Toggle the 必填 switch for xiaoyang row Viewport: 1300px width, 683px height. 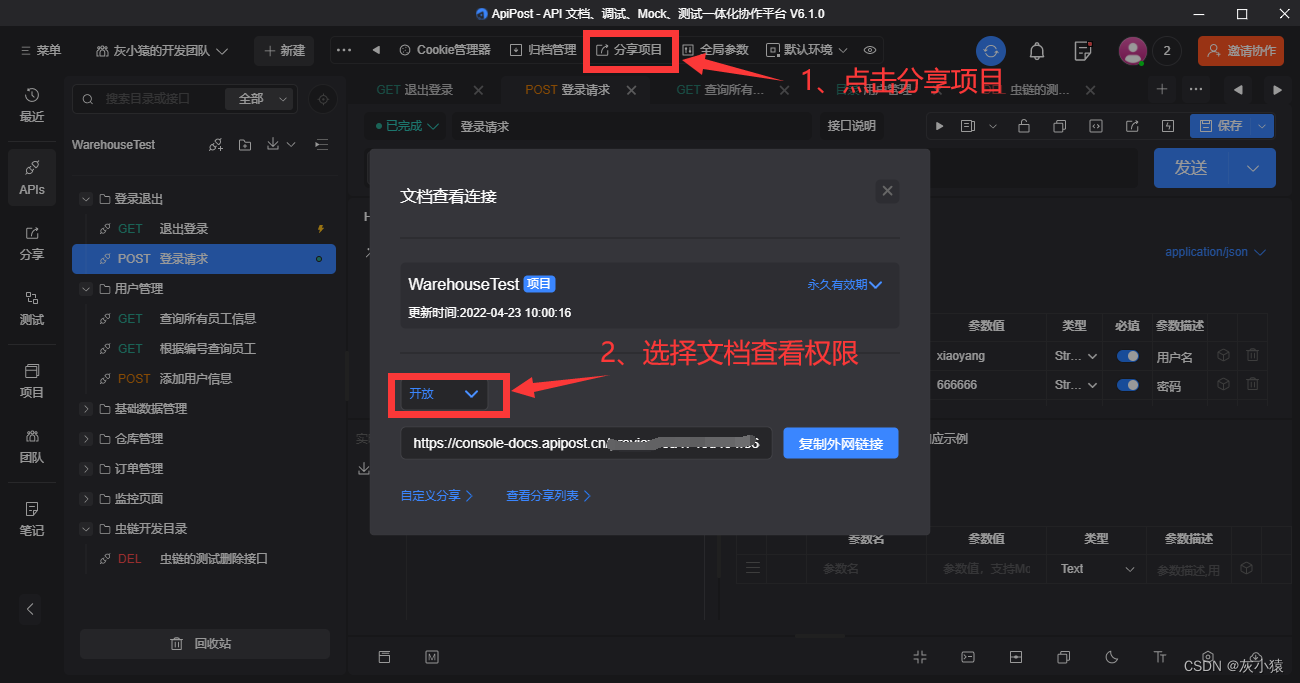tap(1128, 356)
